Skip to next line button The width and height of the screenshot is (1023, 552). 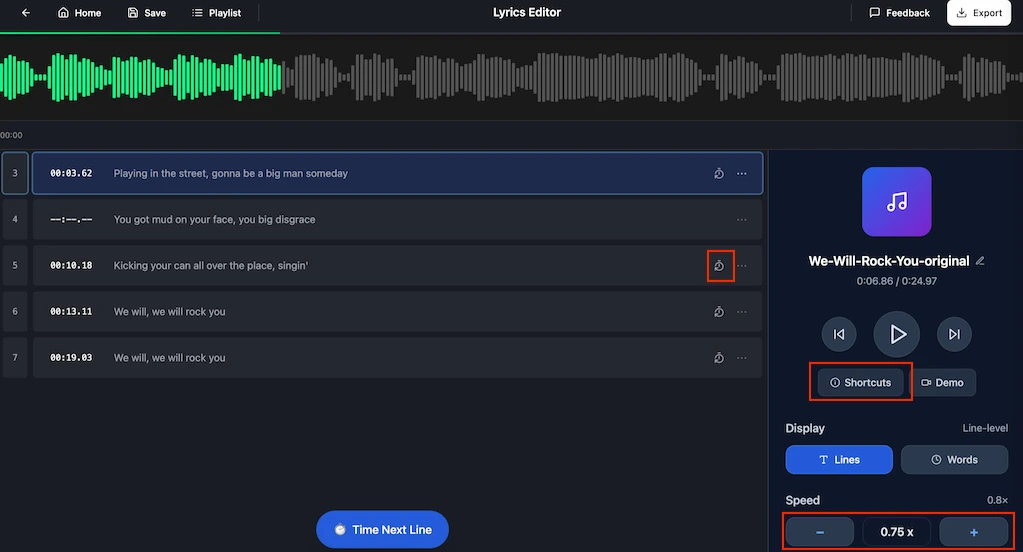pos(954,334)
